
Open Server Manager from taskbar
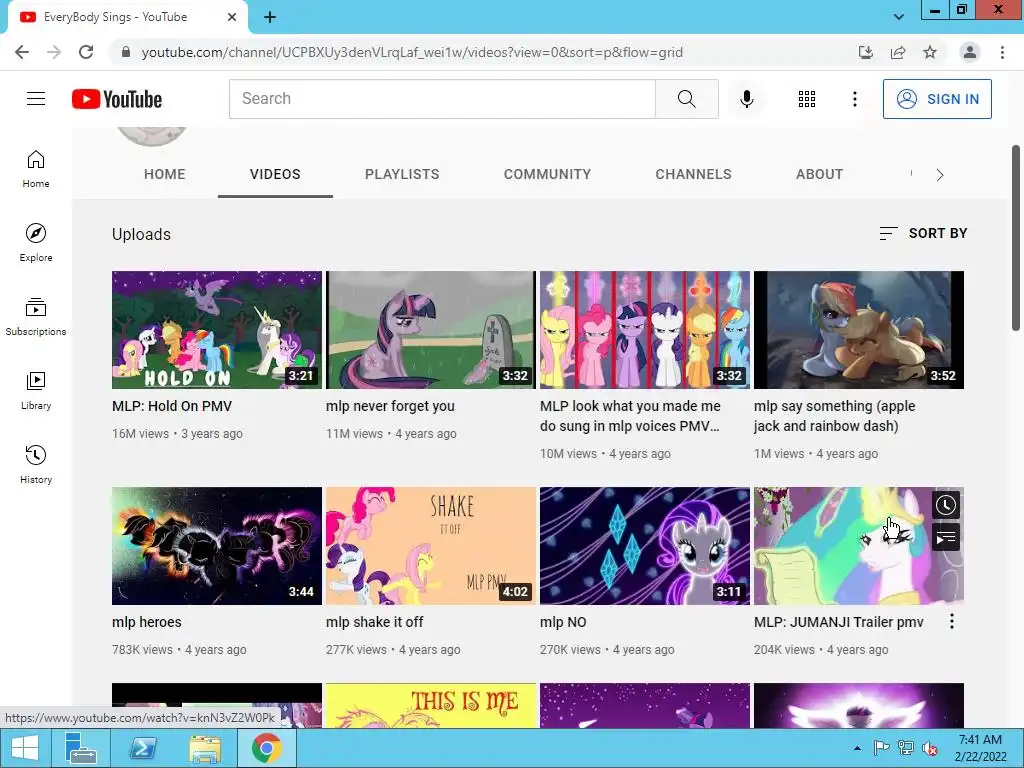point(81,748)
